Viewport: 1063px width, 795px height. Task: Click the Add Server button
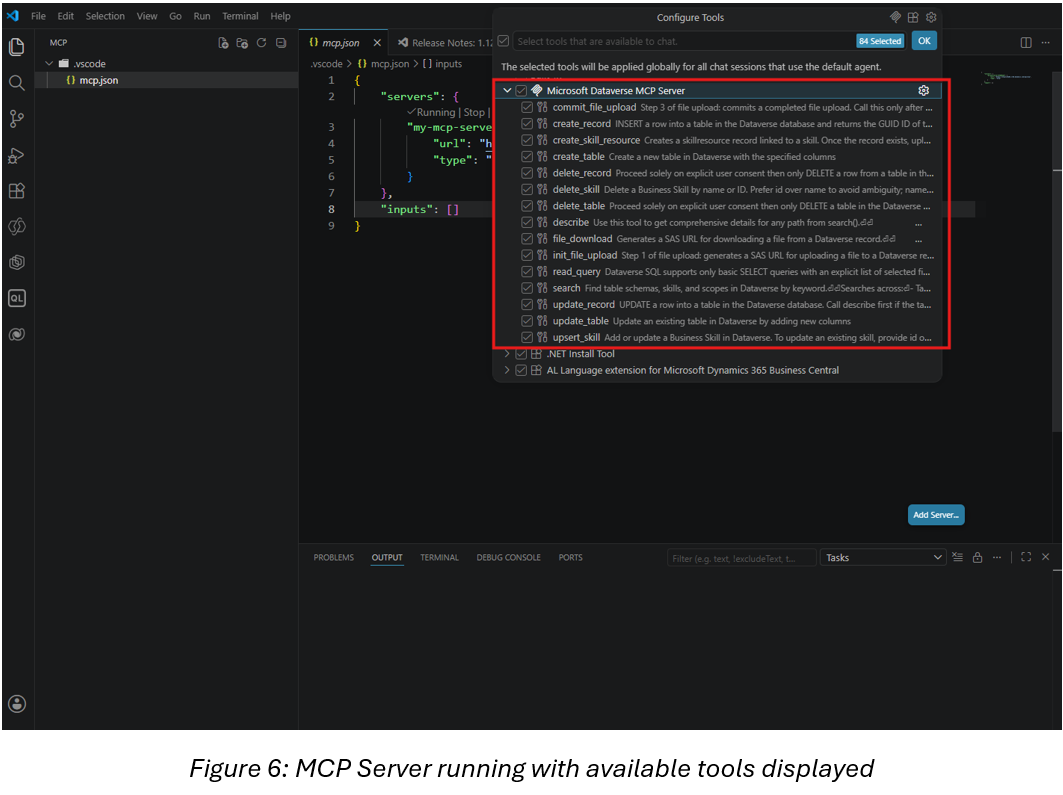pos(936,515)
